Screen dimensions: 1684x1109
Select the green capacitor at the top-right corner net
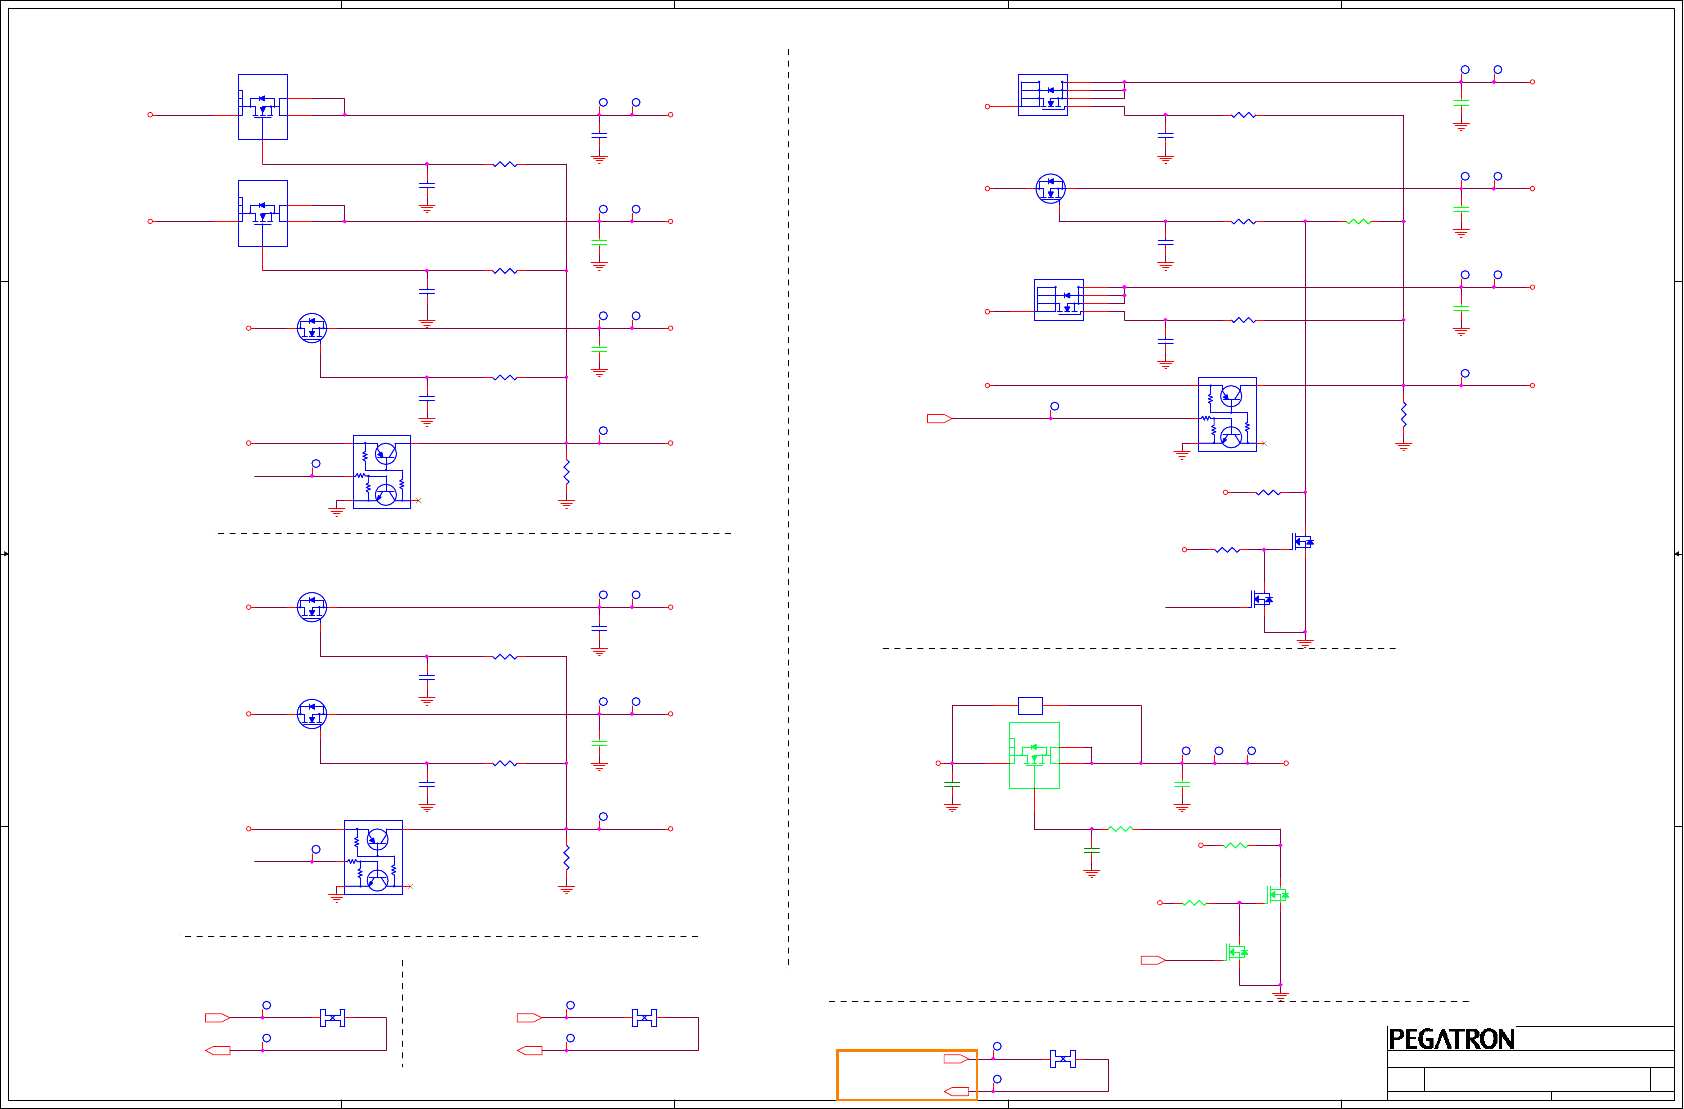point(1461,102)
